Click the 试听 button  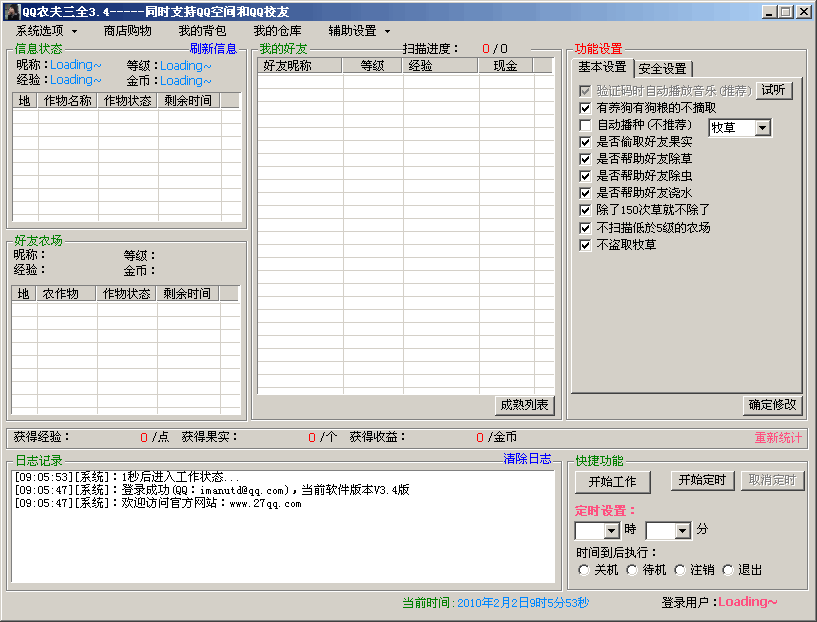pos(774,91)
